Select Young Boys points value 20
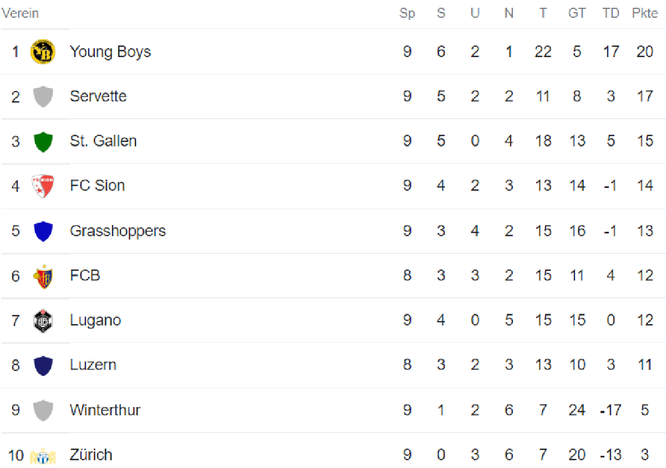Screen dimensions: 666x468 644,52
